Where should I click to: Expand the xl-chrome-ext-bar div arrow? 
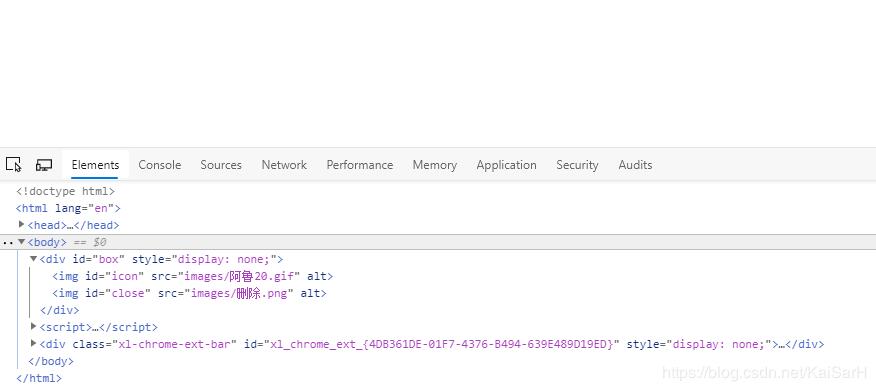(x=34, y=343)
